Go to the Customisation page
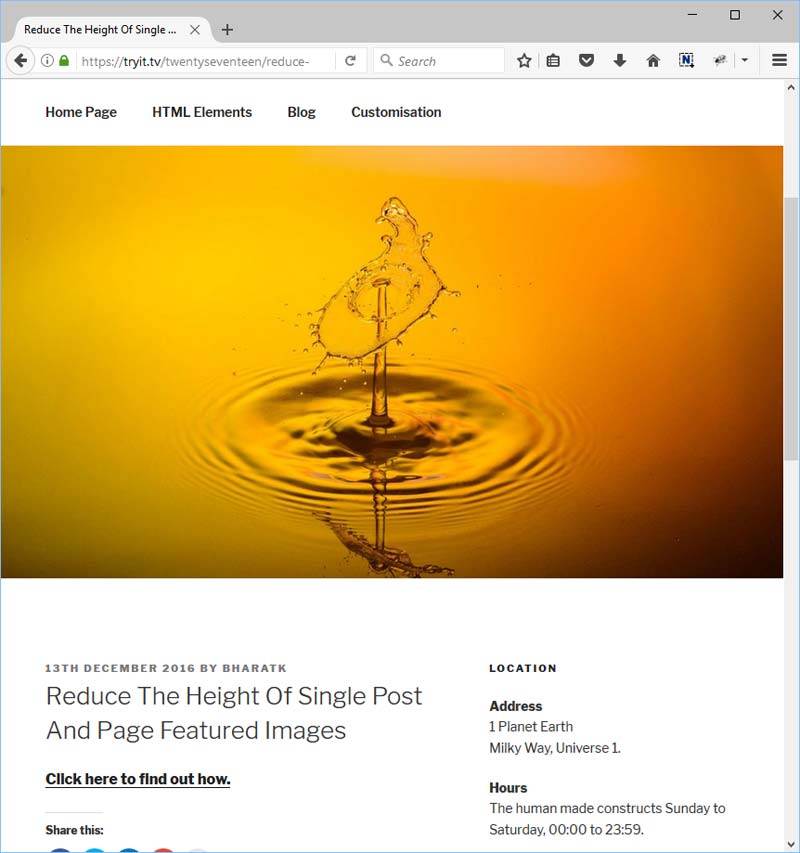The image size is (800, 853). 396,112
